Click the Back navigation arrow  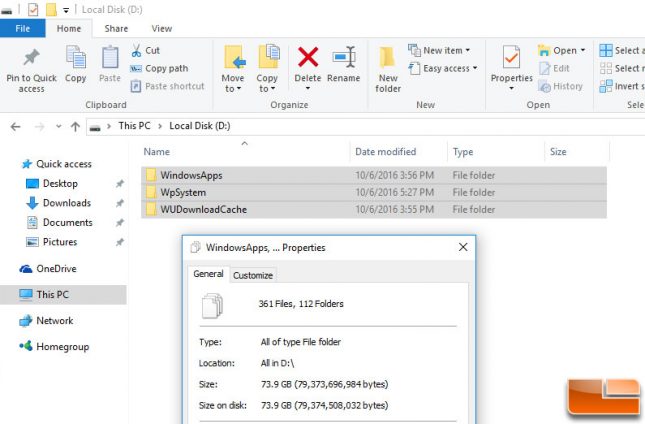[16, 127]
